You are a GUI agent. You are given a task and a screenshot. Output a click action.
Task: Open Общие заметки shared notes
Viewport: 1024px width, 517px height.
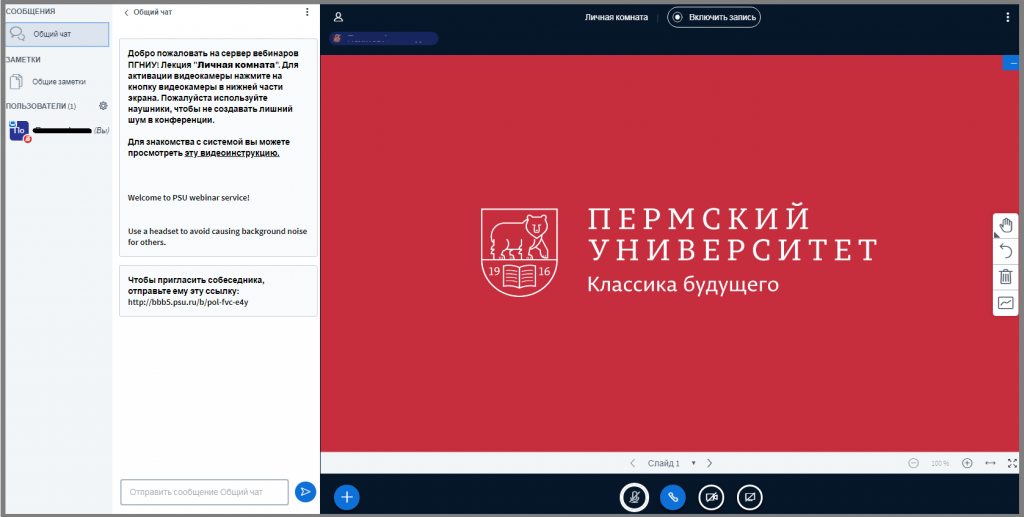pyautogui.click(x=48, y=82)
